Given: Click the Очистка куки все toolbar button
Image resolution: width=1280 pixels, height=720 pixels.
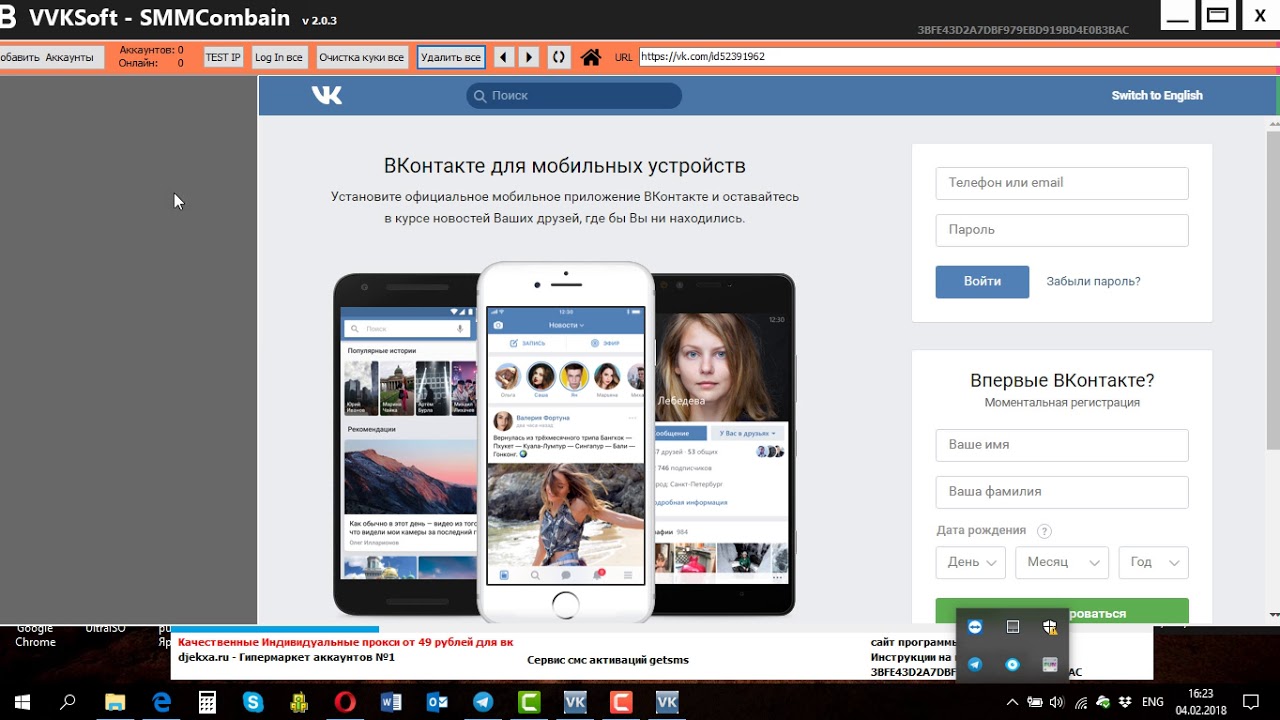Looking at the screenshot, I should 361,57.
